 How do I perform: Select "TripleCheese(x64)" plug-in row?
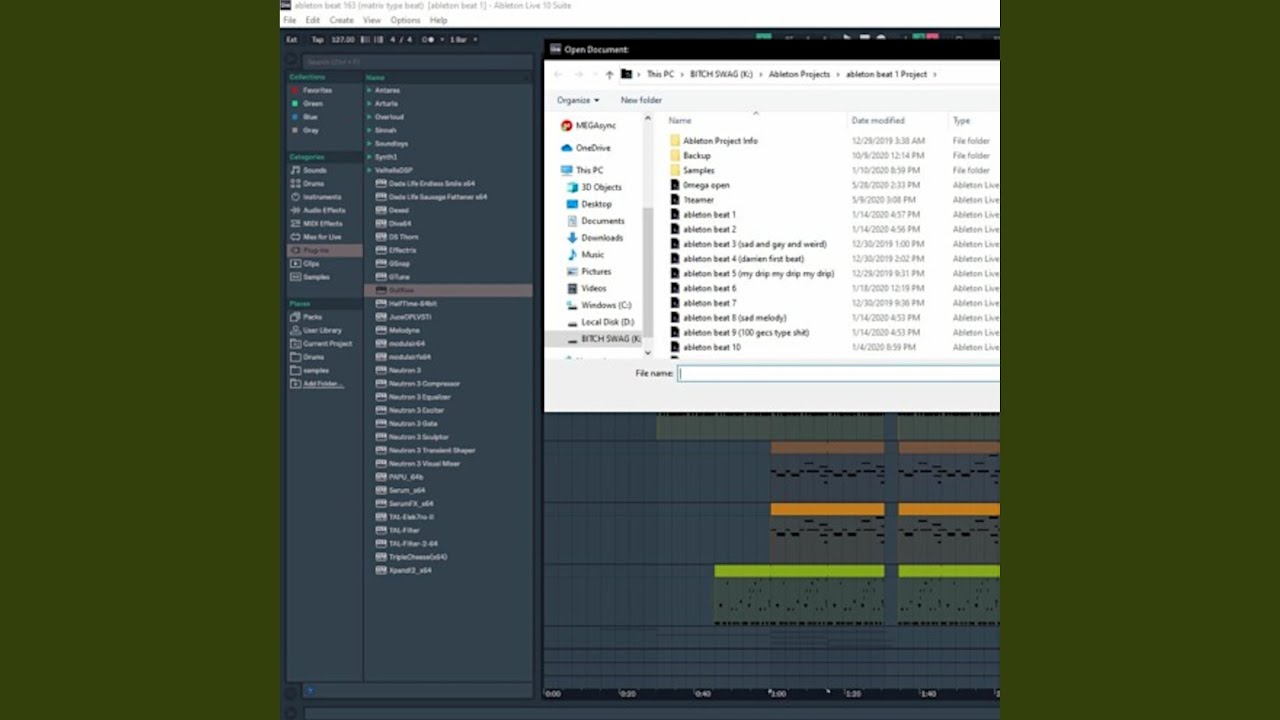(418, 557)
